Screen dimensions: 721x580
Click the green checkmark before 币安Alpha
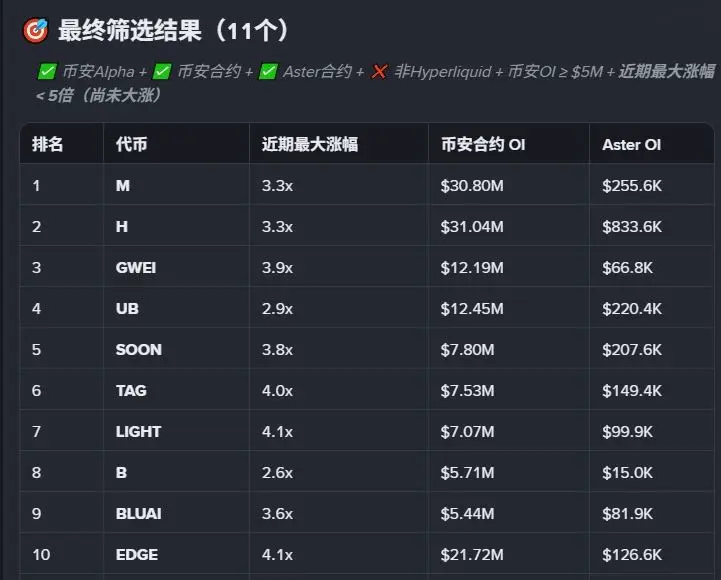pyautogui.click(x=47, y=71)
